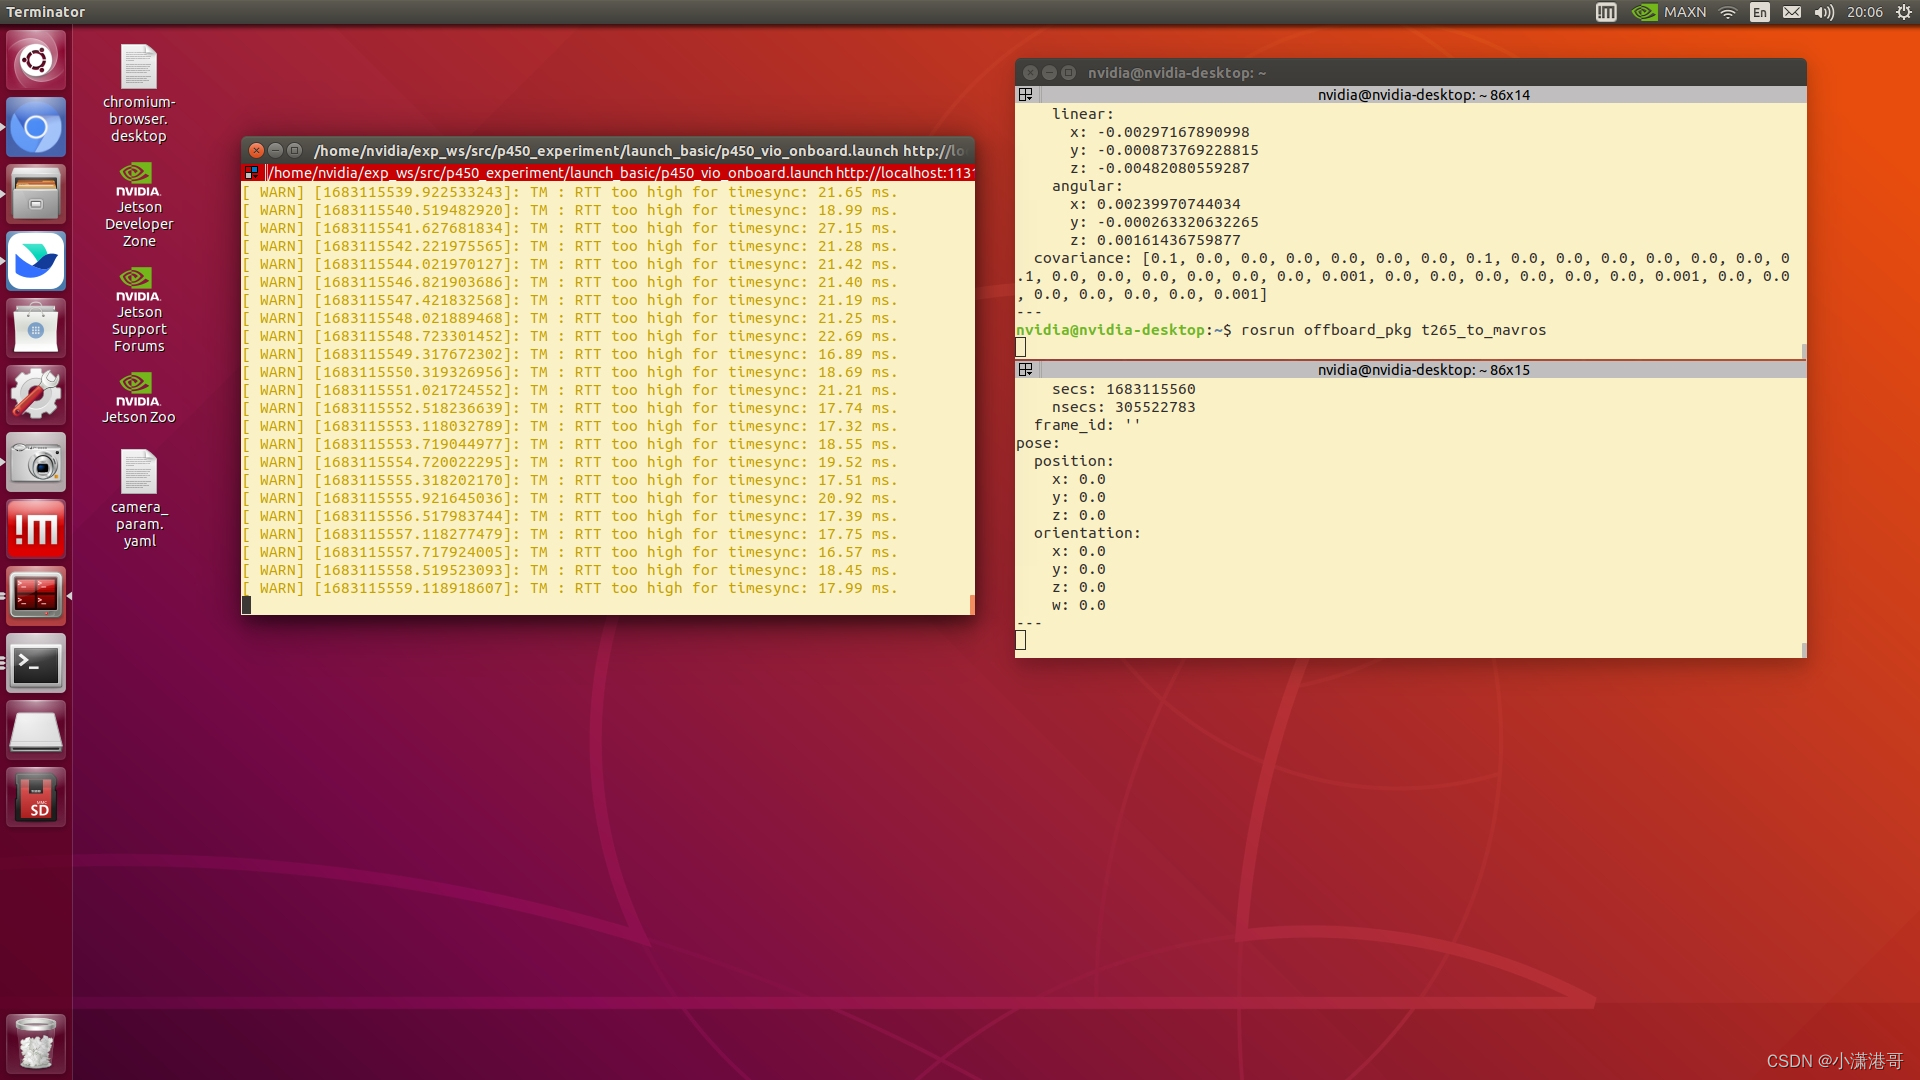Open the mail messaging indicator
1920x1080 pixels.
coord(1792,12)
